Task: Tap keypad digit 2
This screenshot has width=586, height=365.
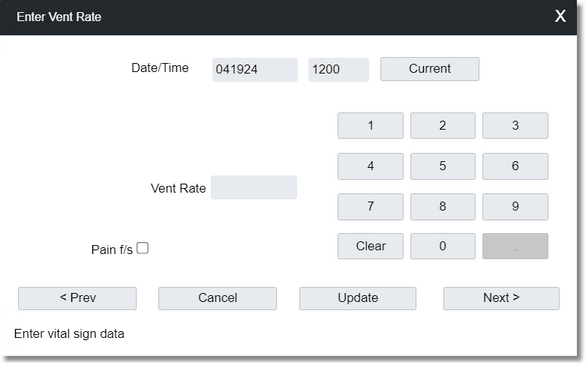Action: [x=443, y=126]
